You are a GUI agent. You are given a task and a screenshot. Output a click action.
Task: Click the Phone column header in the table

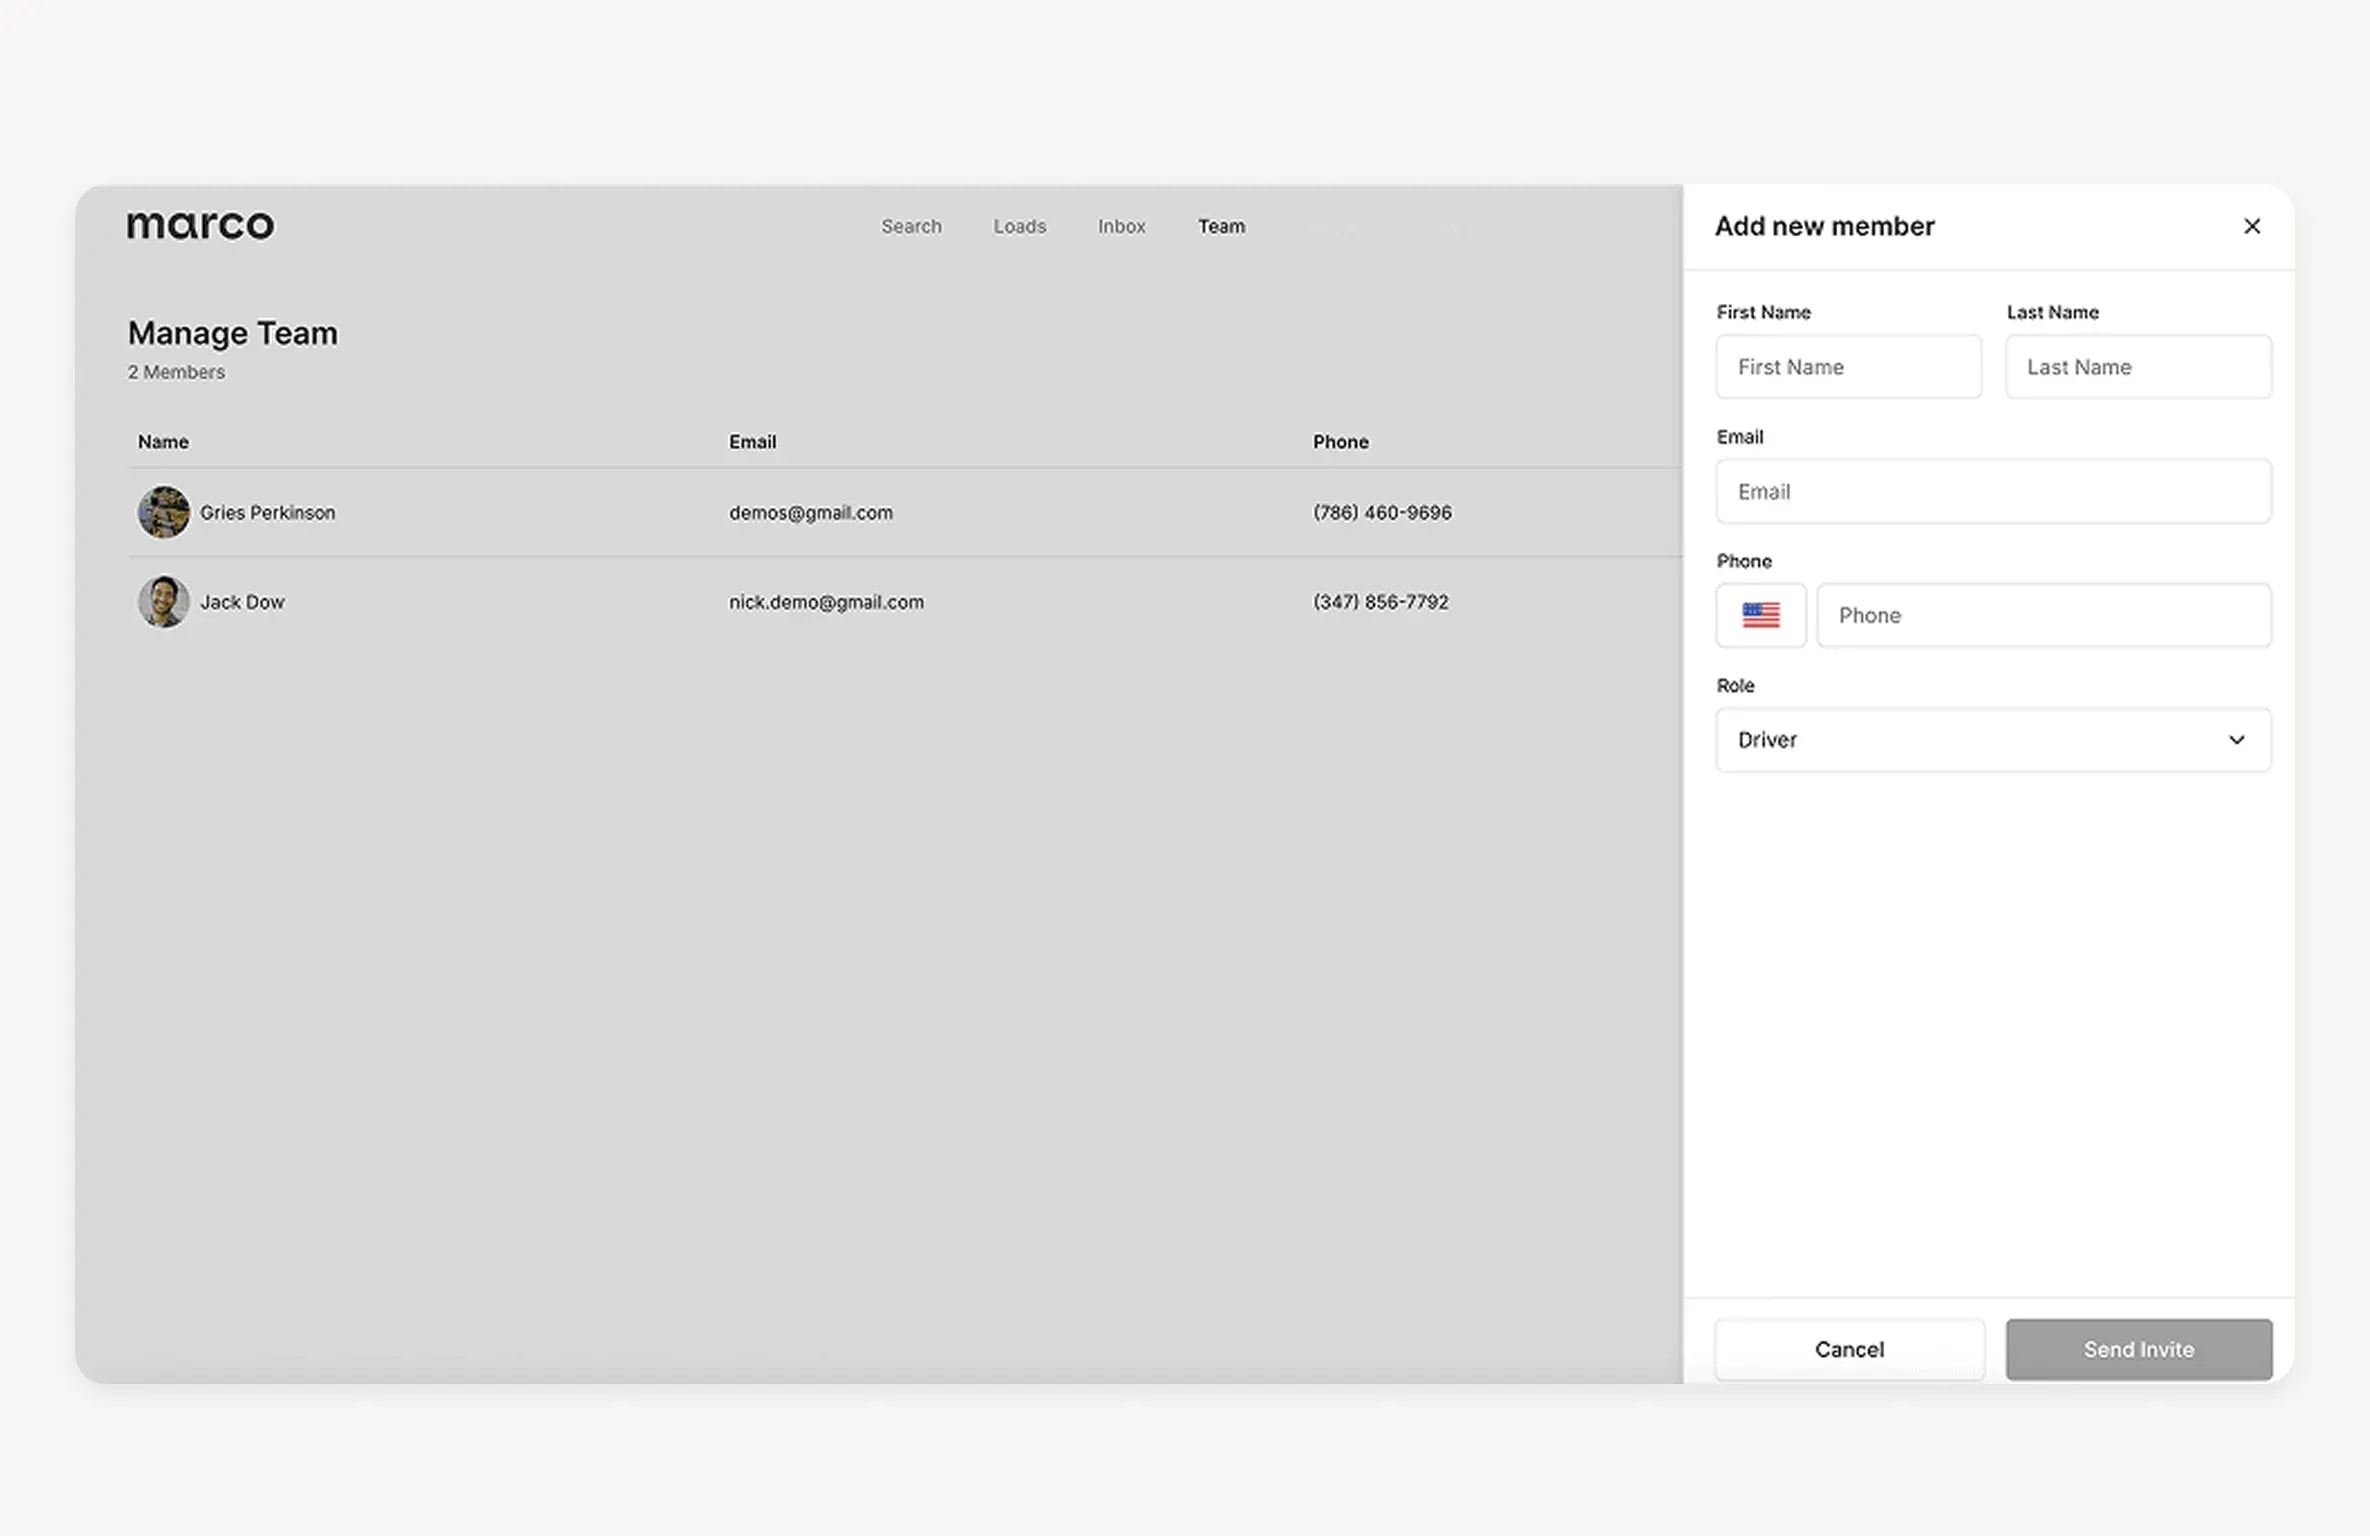pyautogui.click(x=1340, y=442)
